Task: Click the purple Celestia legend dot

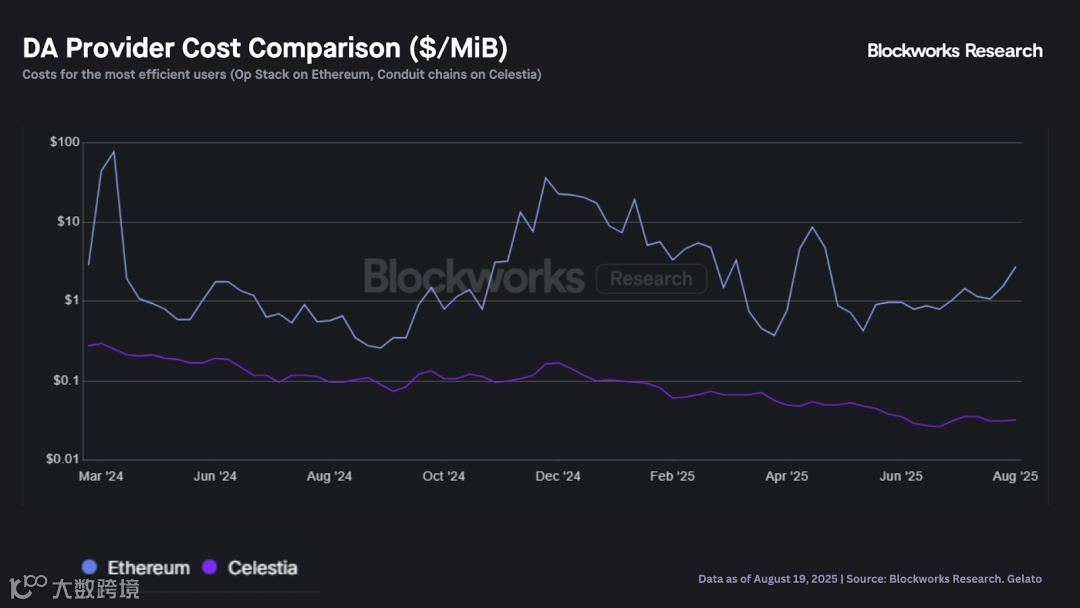Action: (209, 567)
